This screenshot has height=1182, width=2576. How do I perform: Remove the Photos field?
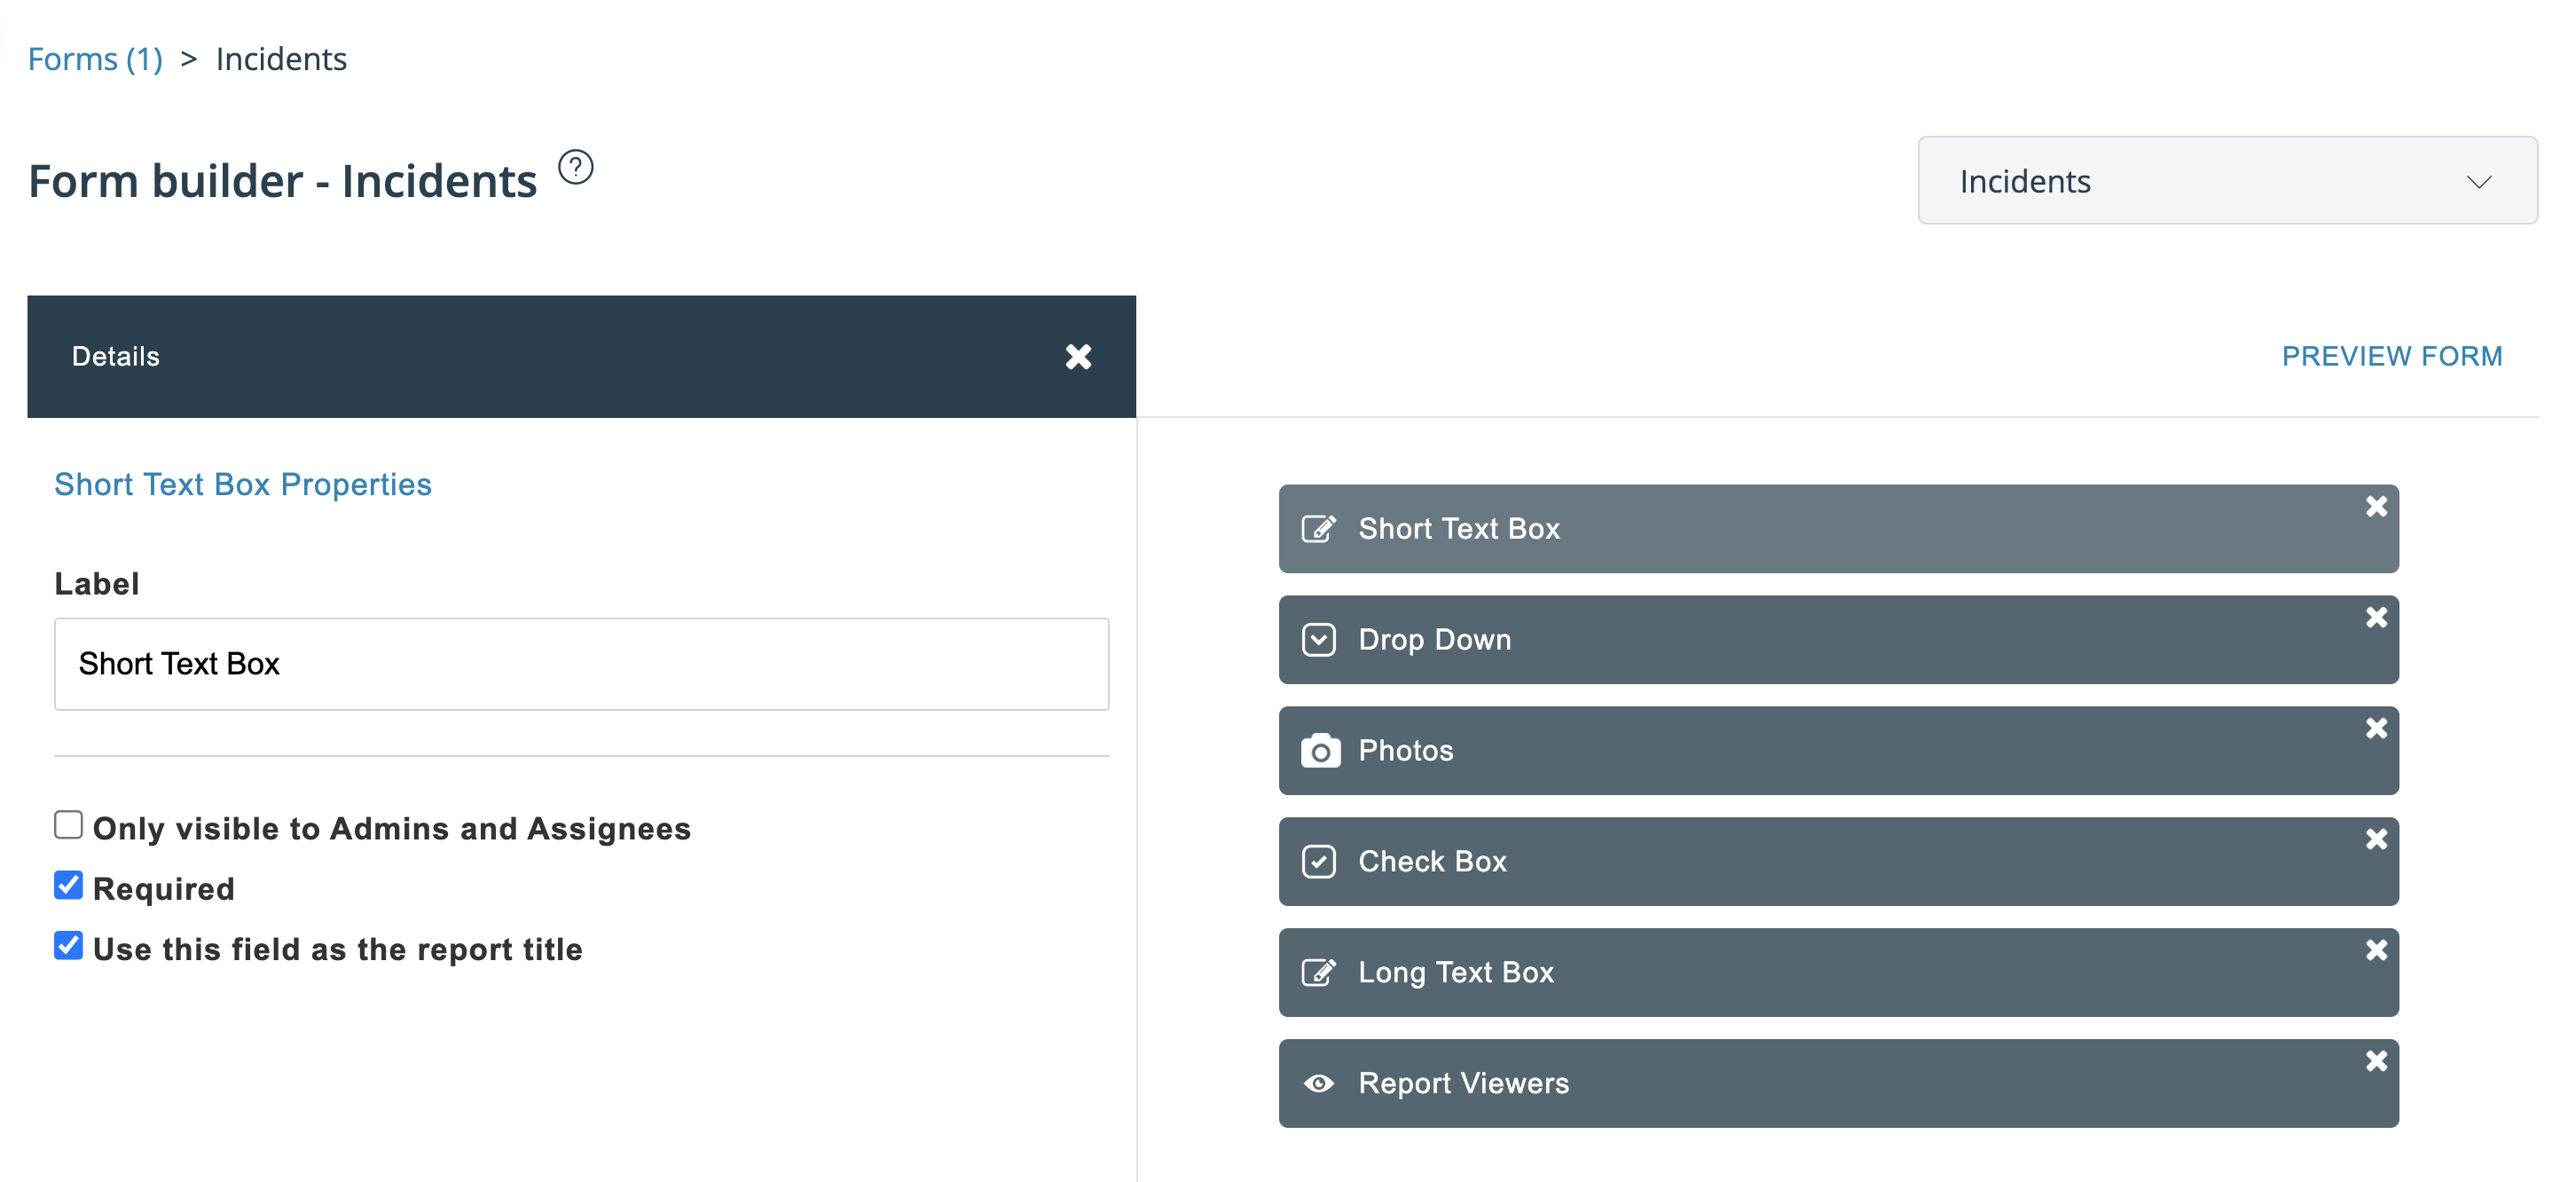click(x=2376, y=729)
